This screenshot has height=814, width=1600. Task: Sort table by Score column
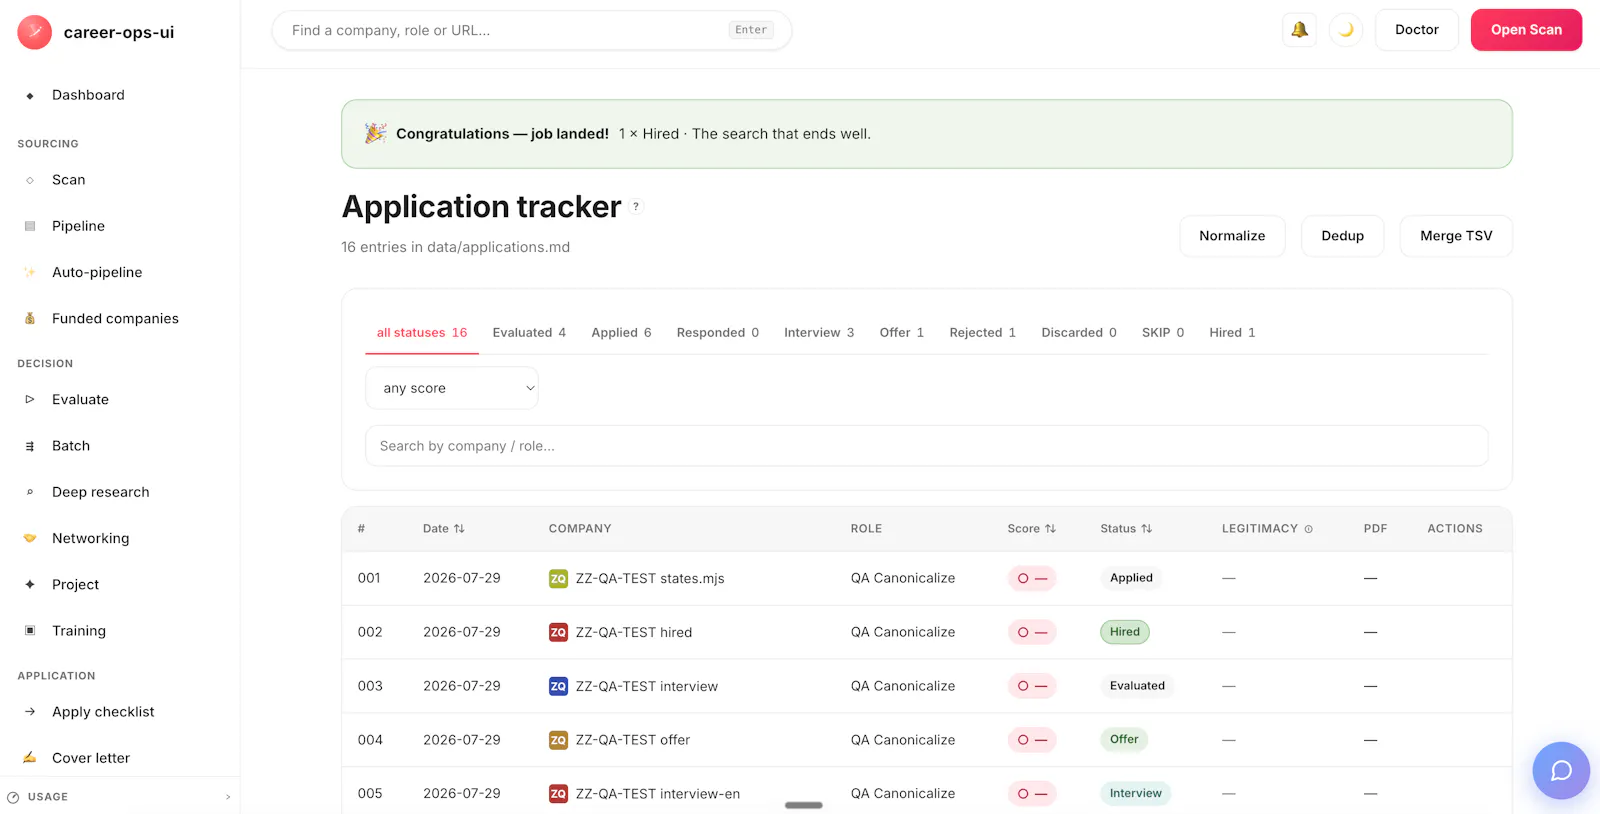point(1031,529)
